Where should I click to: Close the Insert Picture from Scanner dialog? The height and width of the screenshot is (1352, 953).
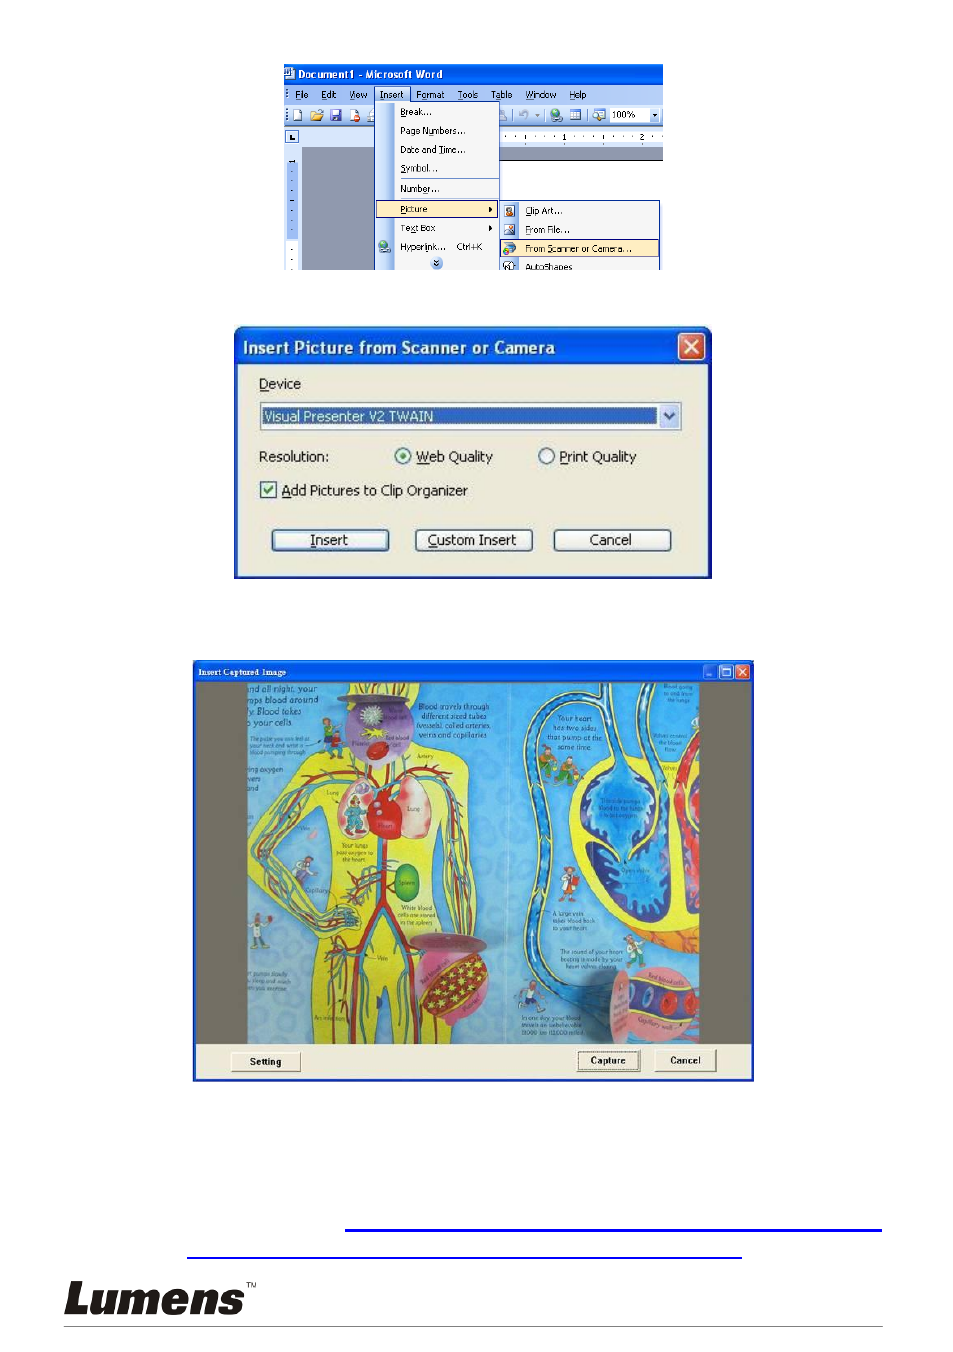point(691,347)
